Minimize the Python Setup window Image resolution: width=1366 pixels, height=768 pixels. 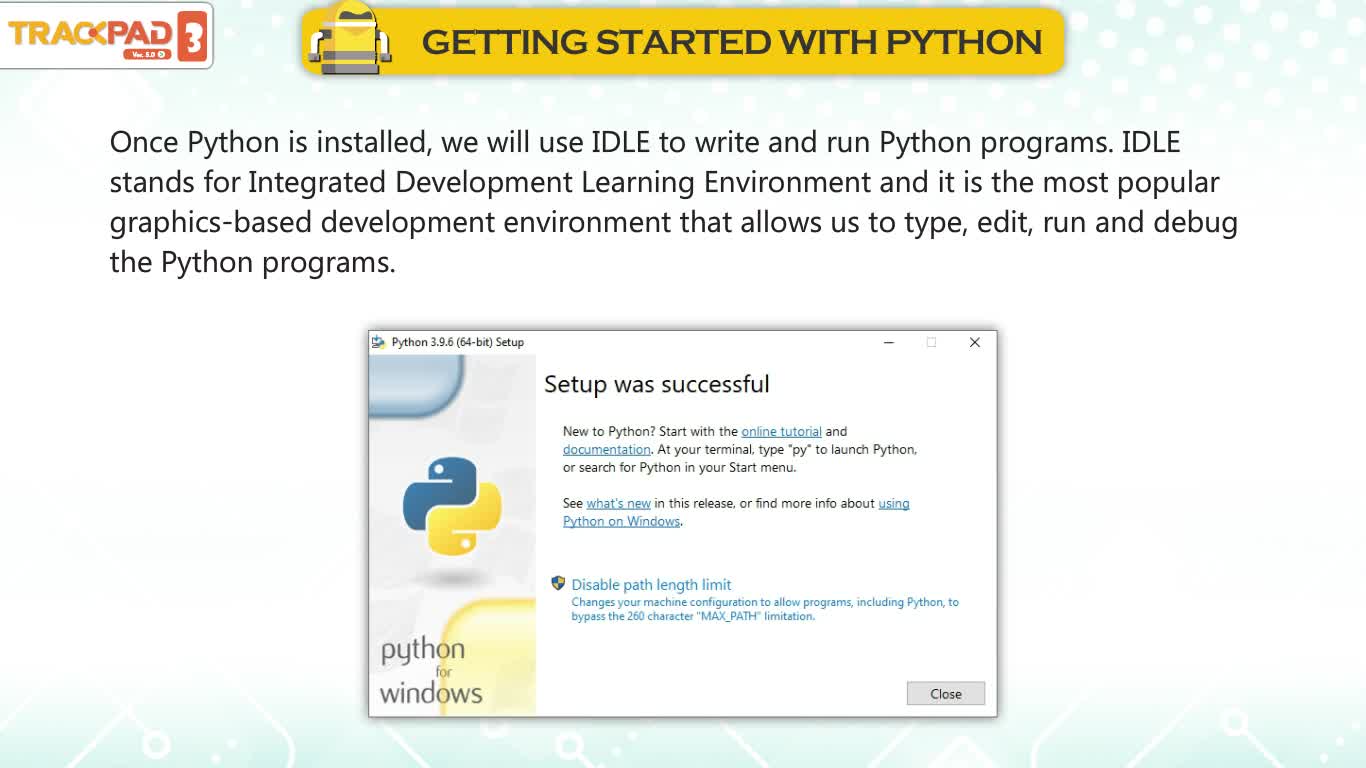(888, 342)
